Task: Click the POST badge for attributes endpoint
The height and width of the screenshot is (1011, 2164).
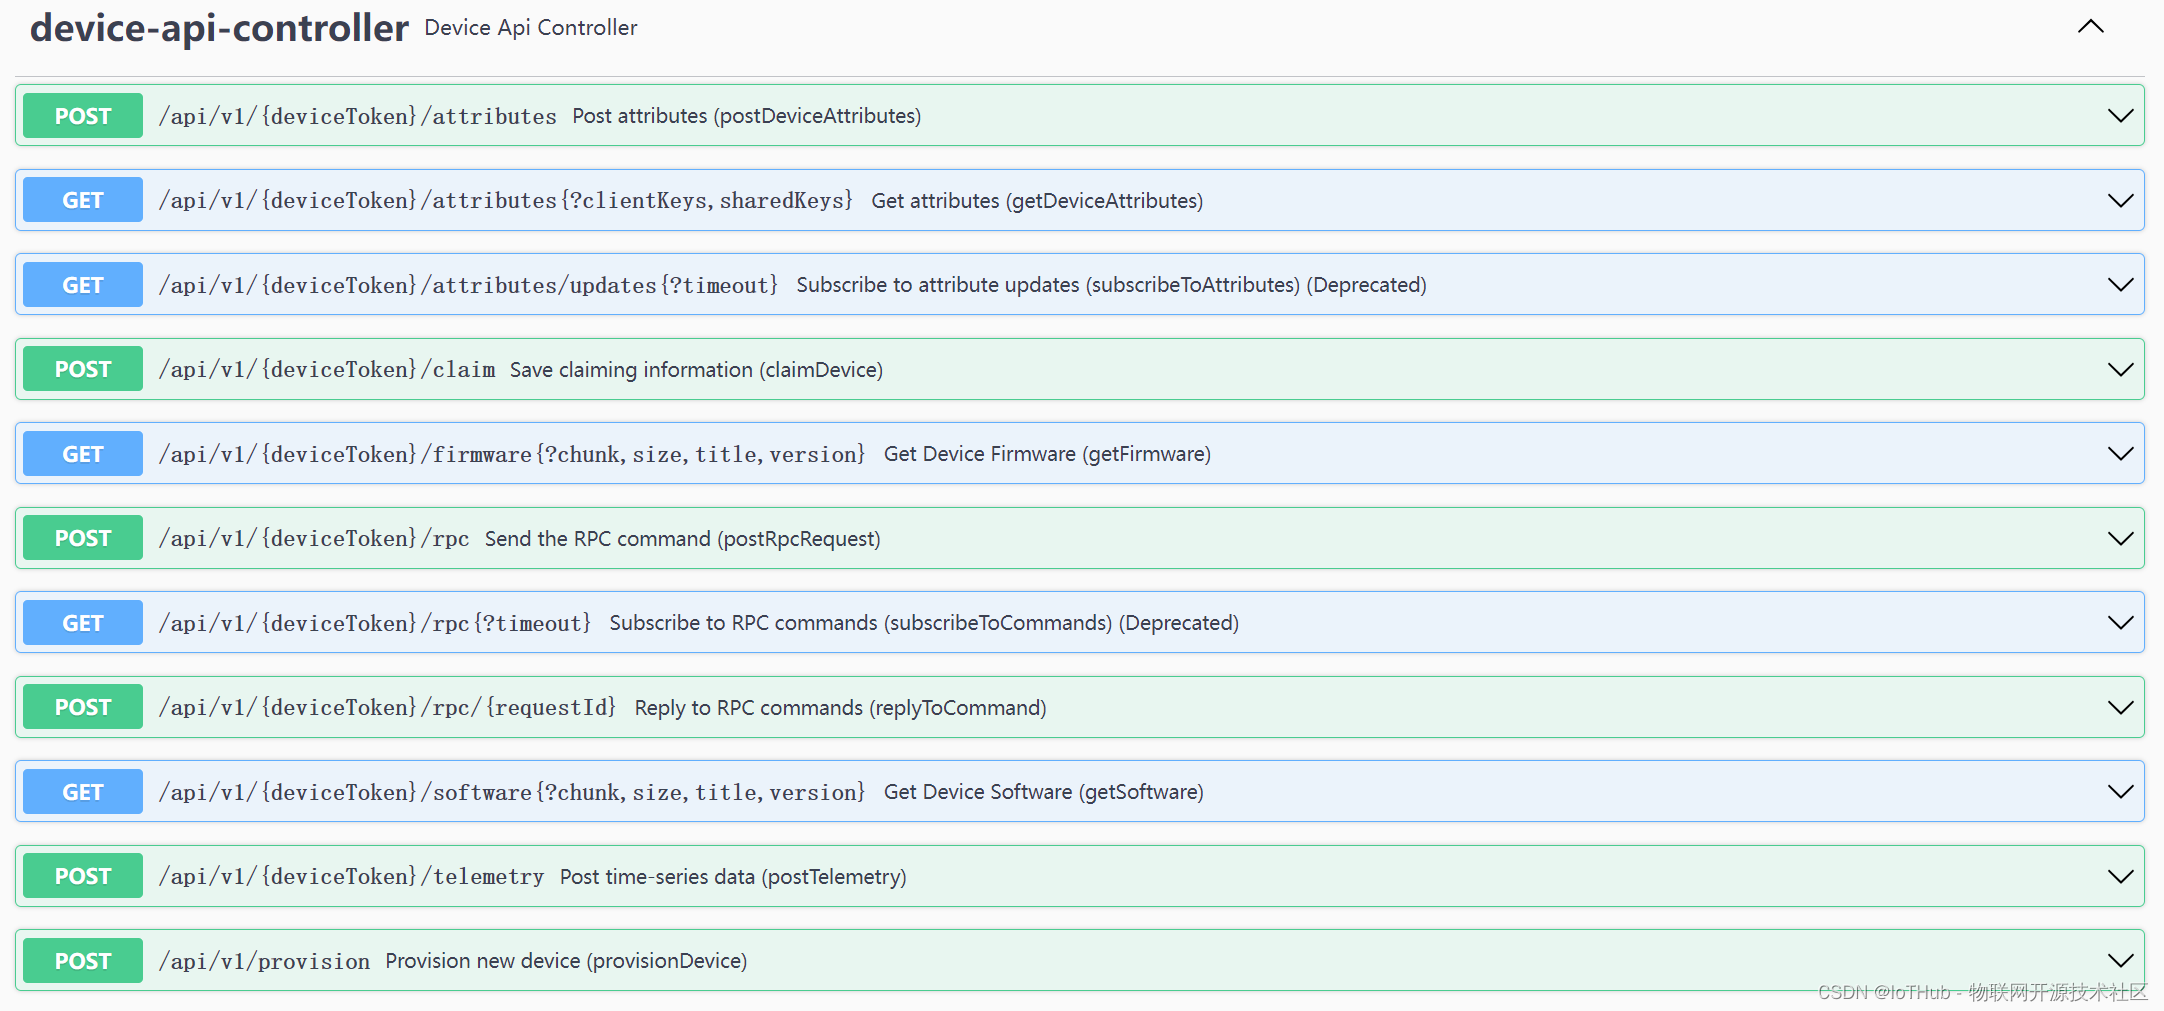Action: tap(83, 116)
